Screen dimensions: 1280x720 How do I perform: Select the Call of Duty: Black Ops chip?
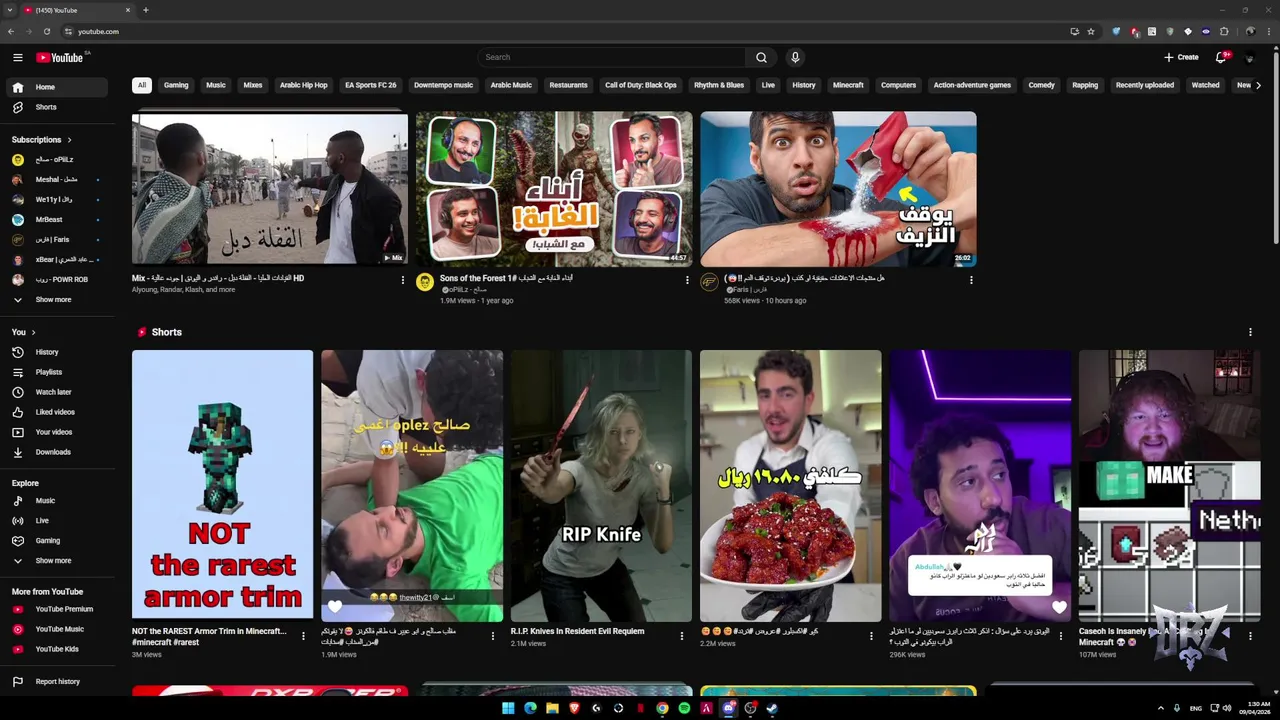[641, 85]
